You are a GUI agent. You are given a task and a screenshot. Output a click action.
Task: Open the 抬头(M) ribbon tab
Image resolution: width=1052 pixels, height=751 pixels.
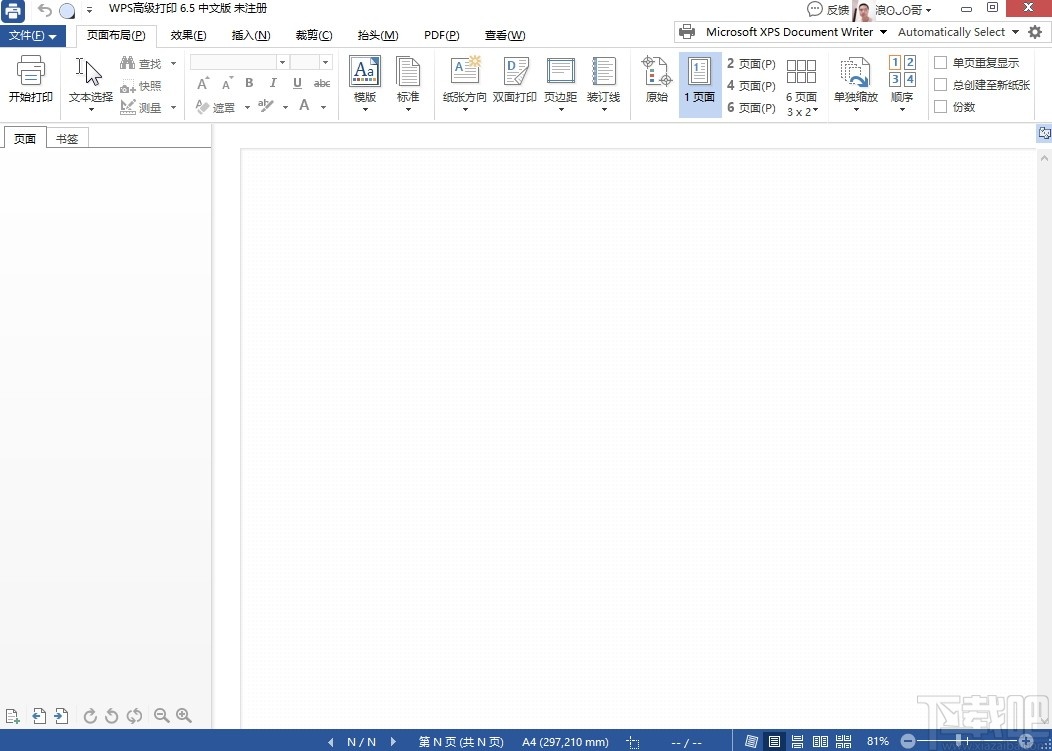click(x=378, y=36)
